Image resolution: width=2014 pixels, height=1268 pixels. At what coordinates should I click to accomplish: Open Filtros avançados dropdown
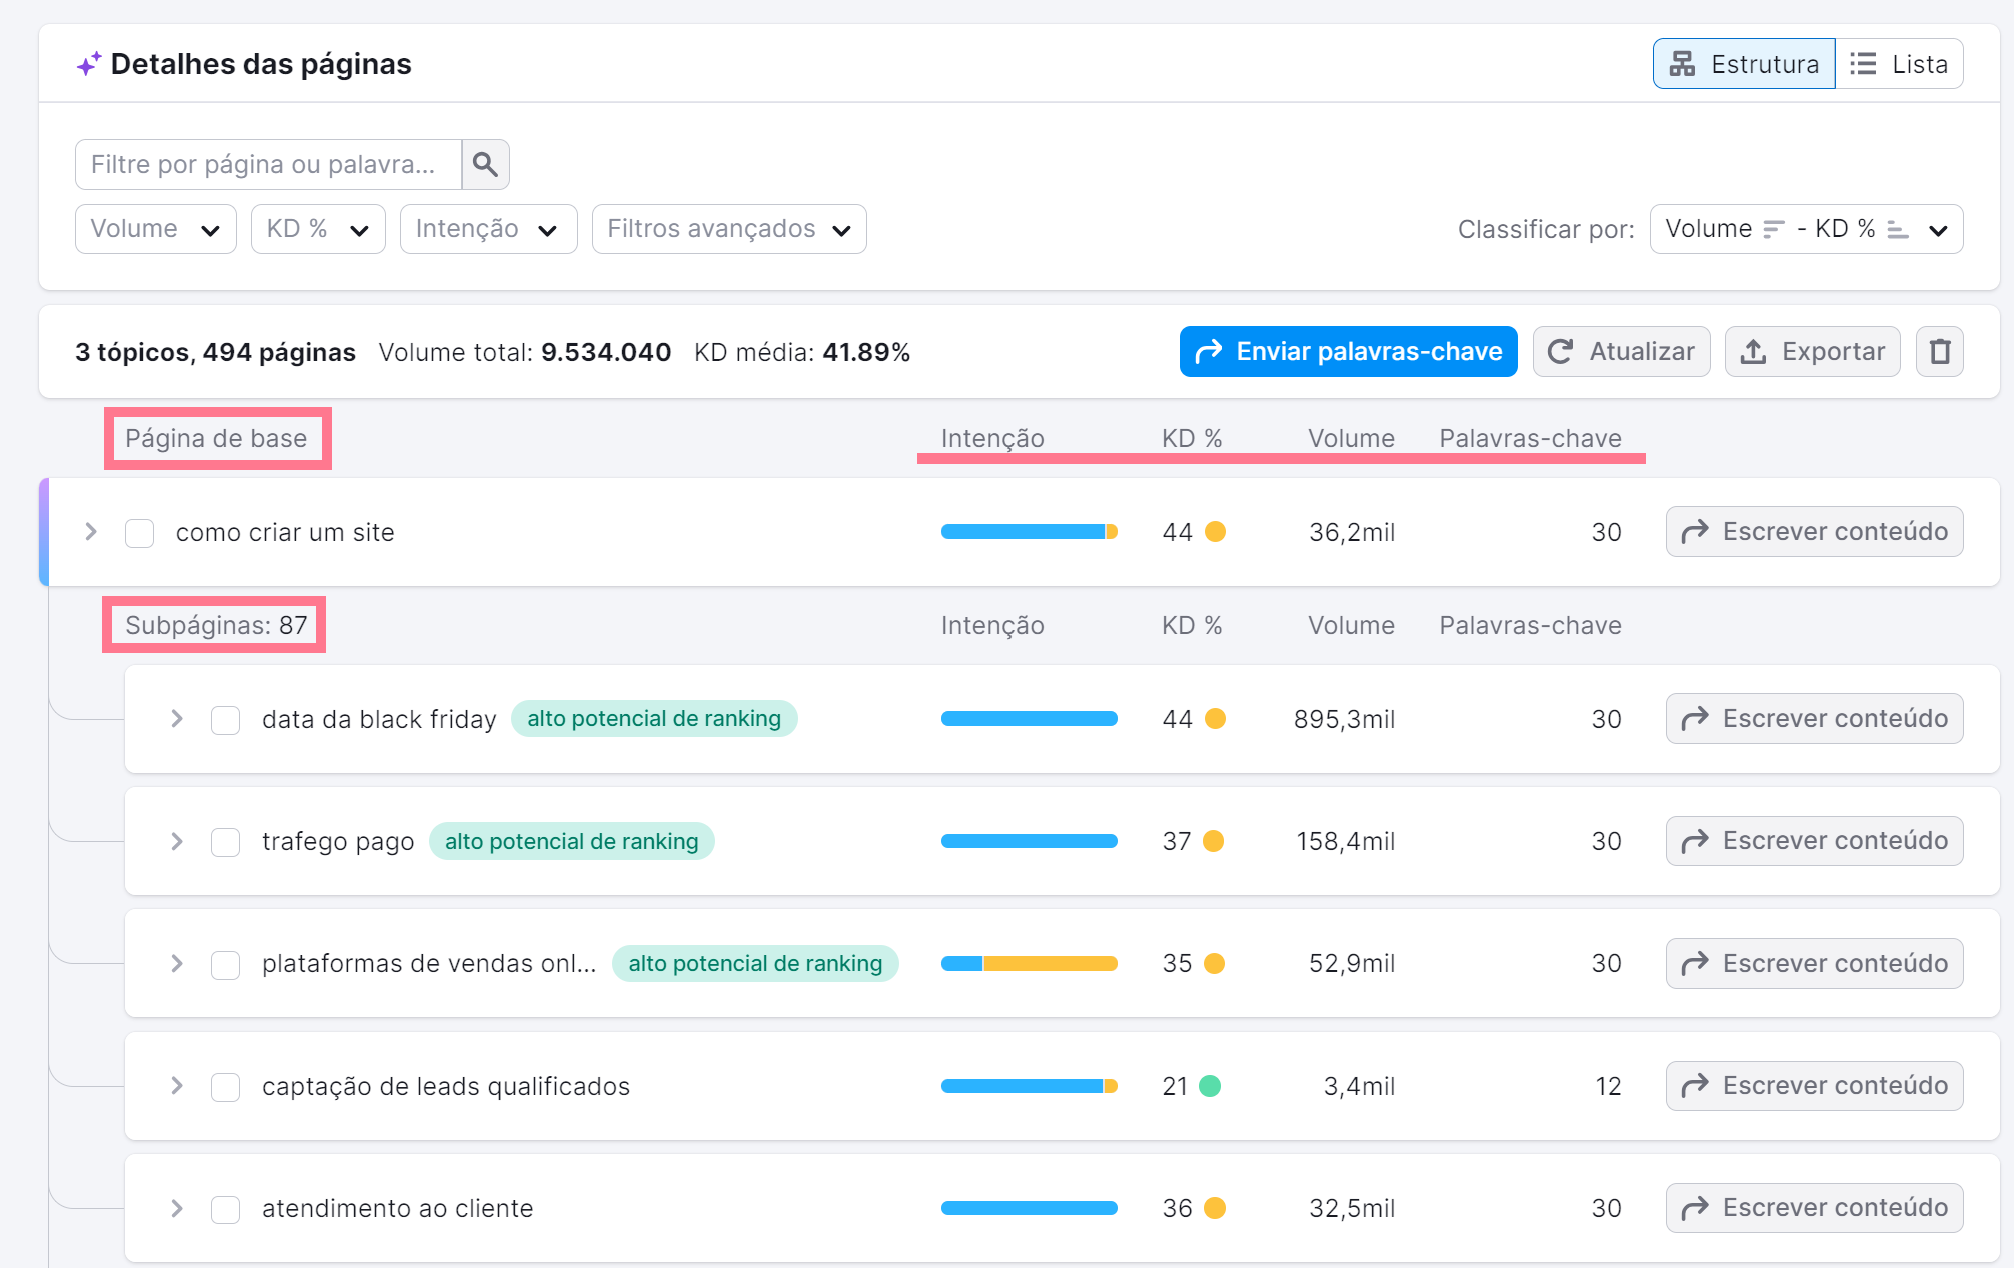729,229
